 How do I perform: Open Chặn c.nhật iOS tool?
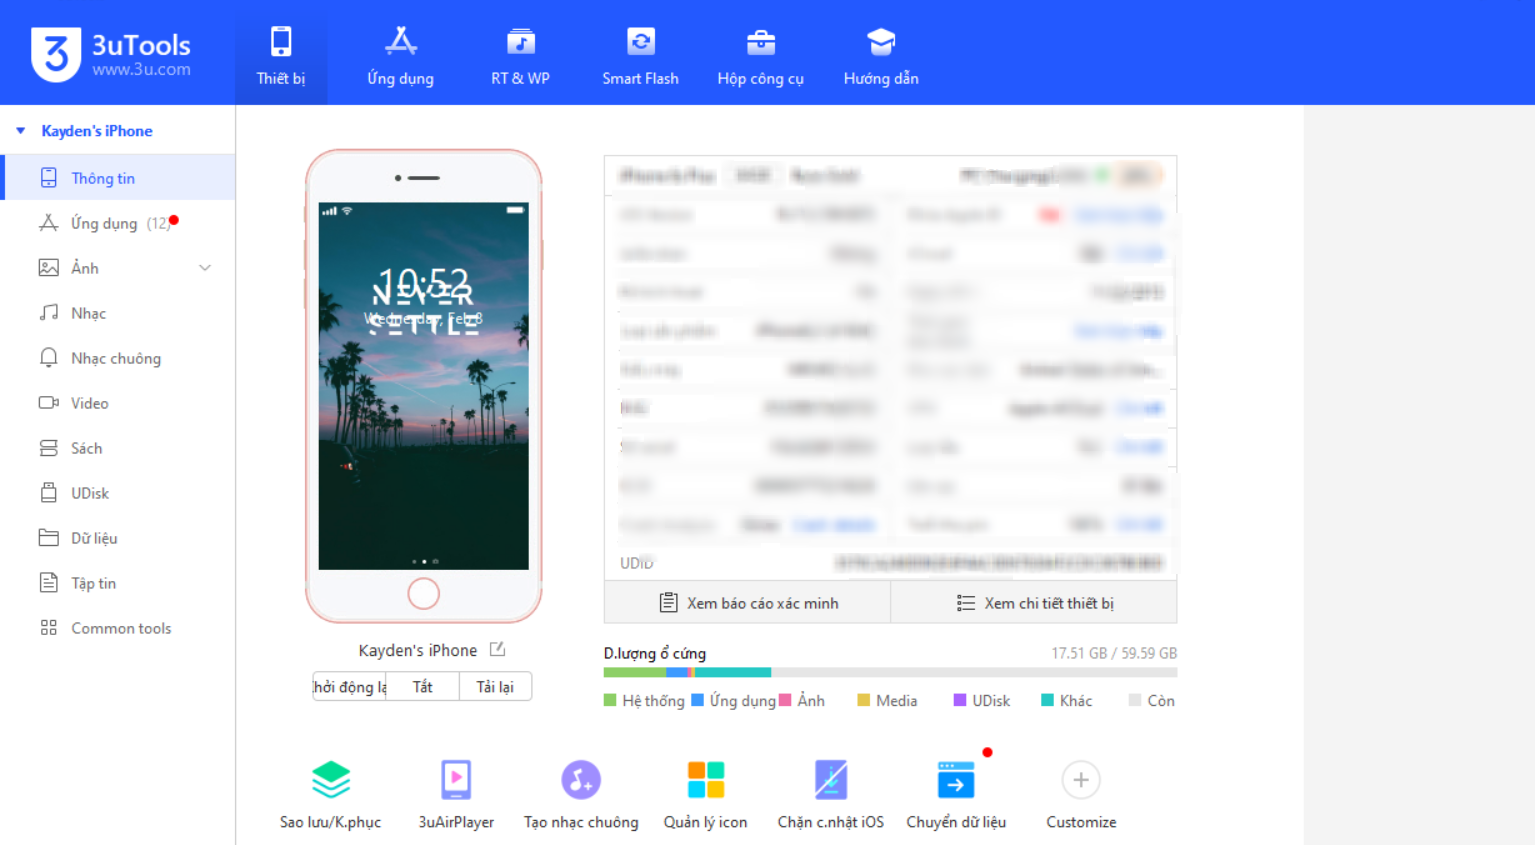coord(830,781)
